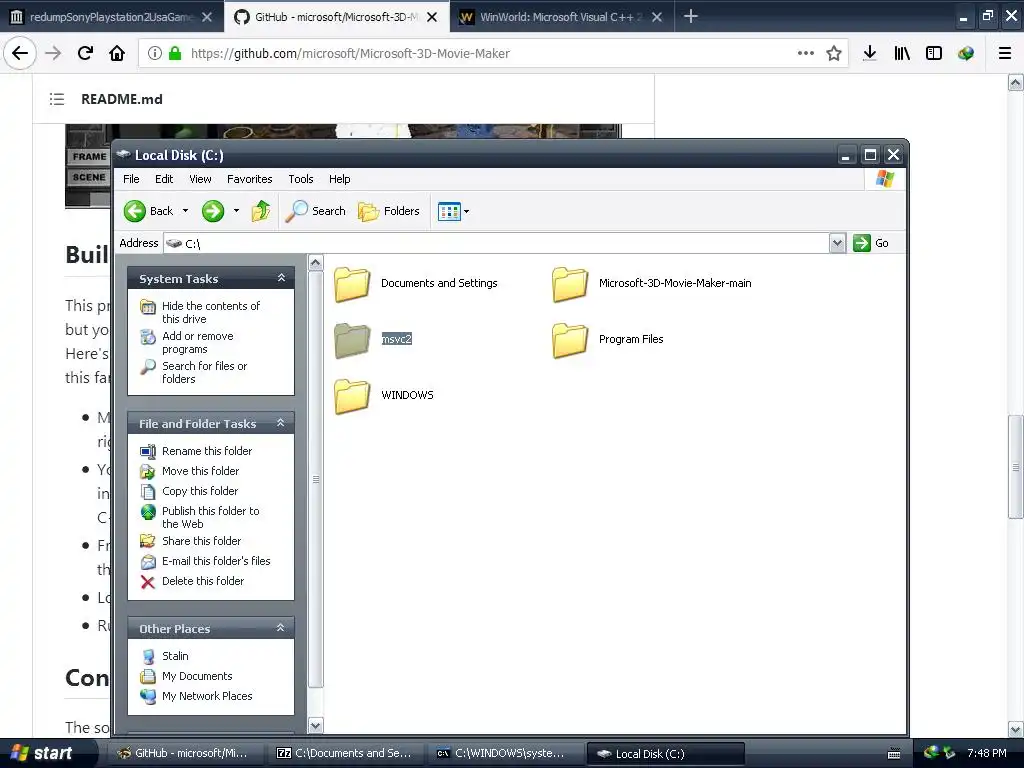Open Firefox downloads arrow icon
The width and height of the screenshot is (1024, 768).
tap(869, 54)
